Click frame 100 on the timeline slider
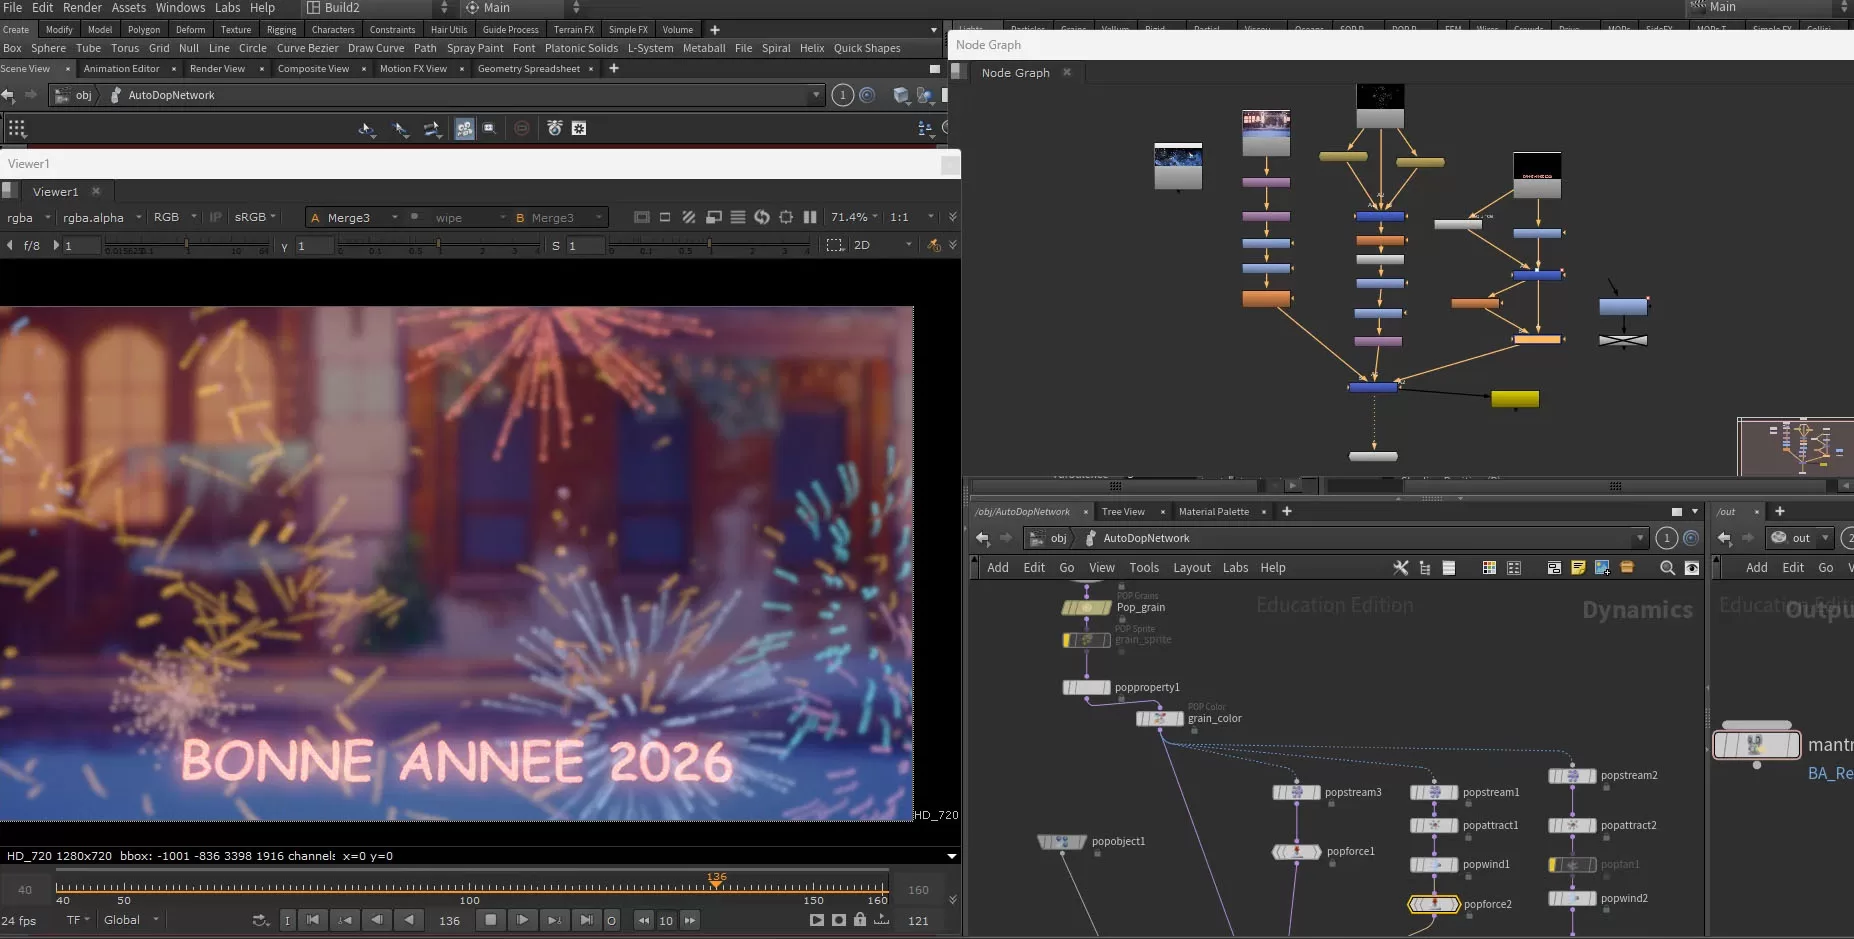Viewport: 1854px width, 939px height. click(x=470, y=888)
